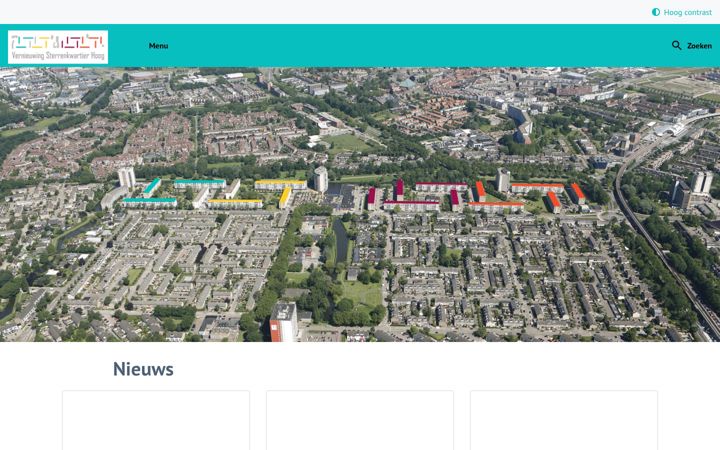
Task: Click the half-circle contrast icon
Action: pos(656,12)
